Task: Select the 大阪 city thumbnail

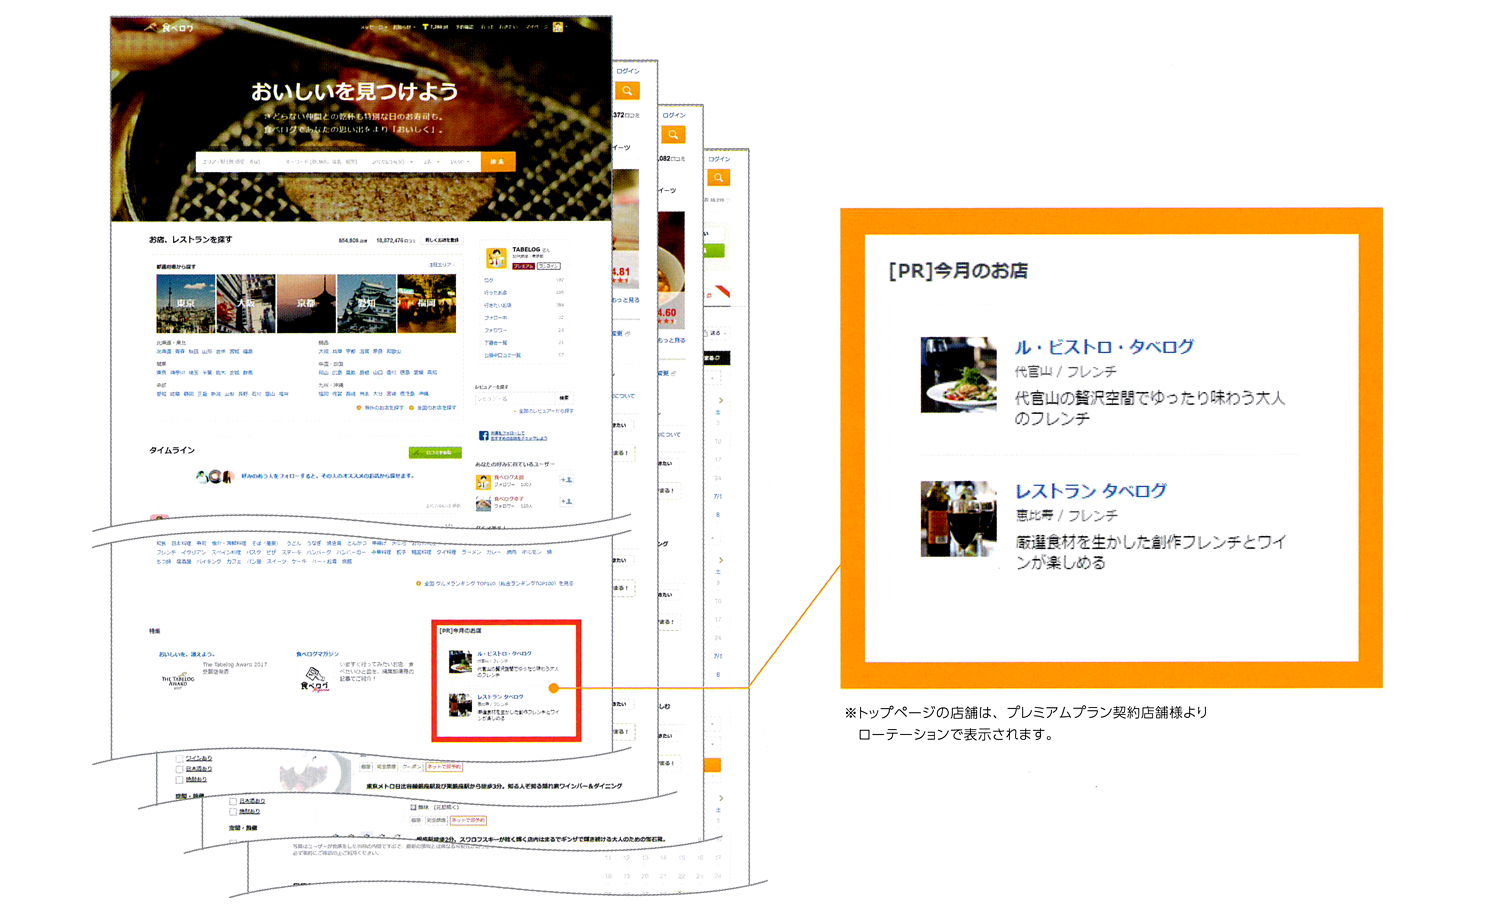Action: (x=246, y=304)
